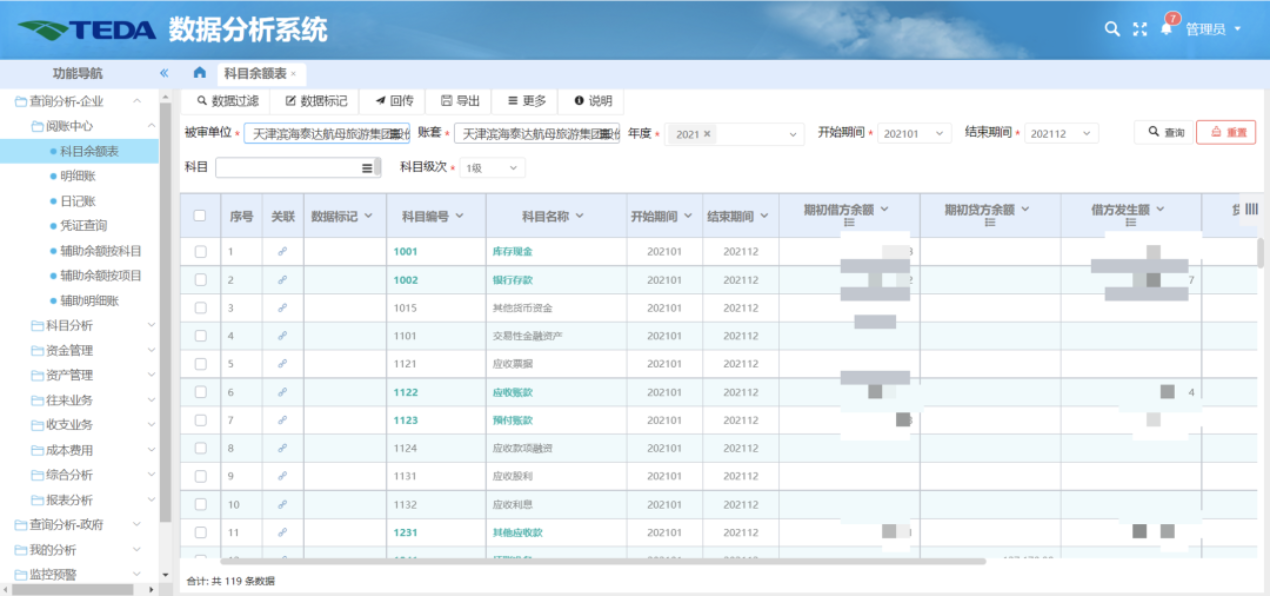Open account link 1001 in 科目编号 column
The height and width of the screenshot is (602, 1272).
[x=405, y=252]
